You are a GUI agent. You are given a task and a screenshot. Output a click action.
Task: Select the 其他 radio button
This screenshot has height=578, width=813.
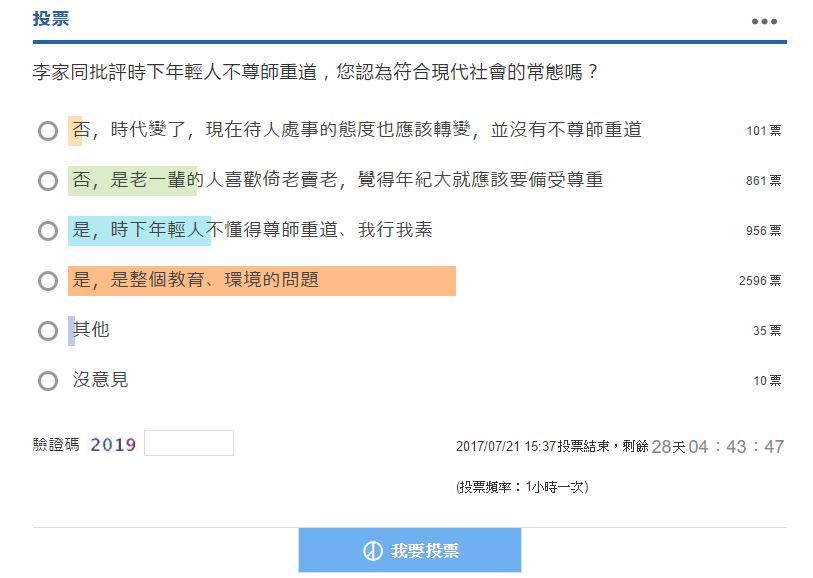click(x=48, y=331)
